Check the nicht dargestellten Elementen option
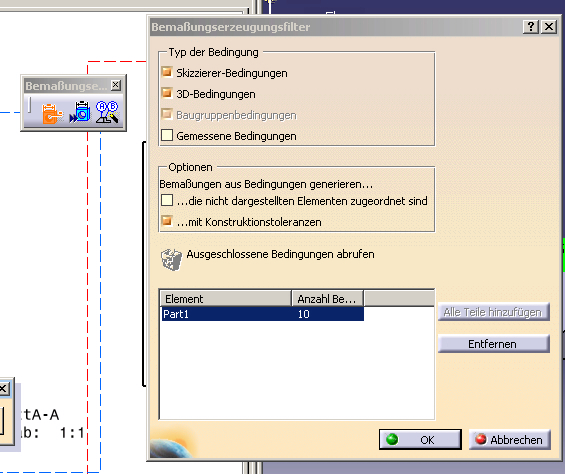Screen dimensions: 565x474 tap(167, 200)
